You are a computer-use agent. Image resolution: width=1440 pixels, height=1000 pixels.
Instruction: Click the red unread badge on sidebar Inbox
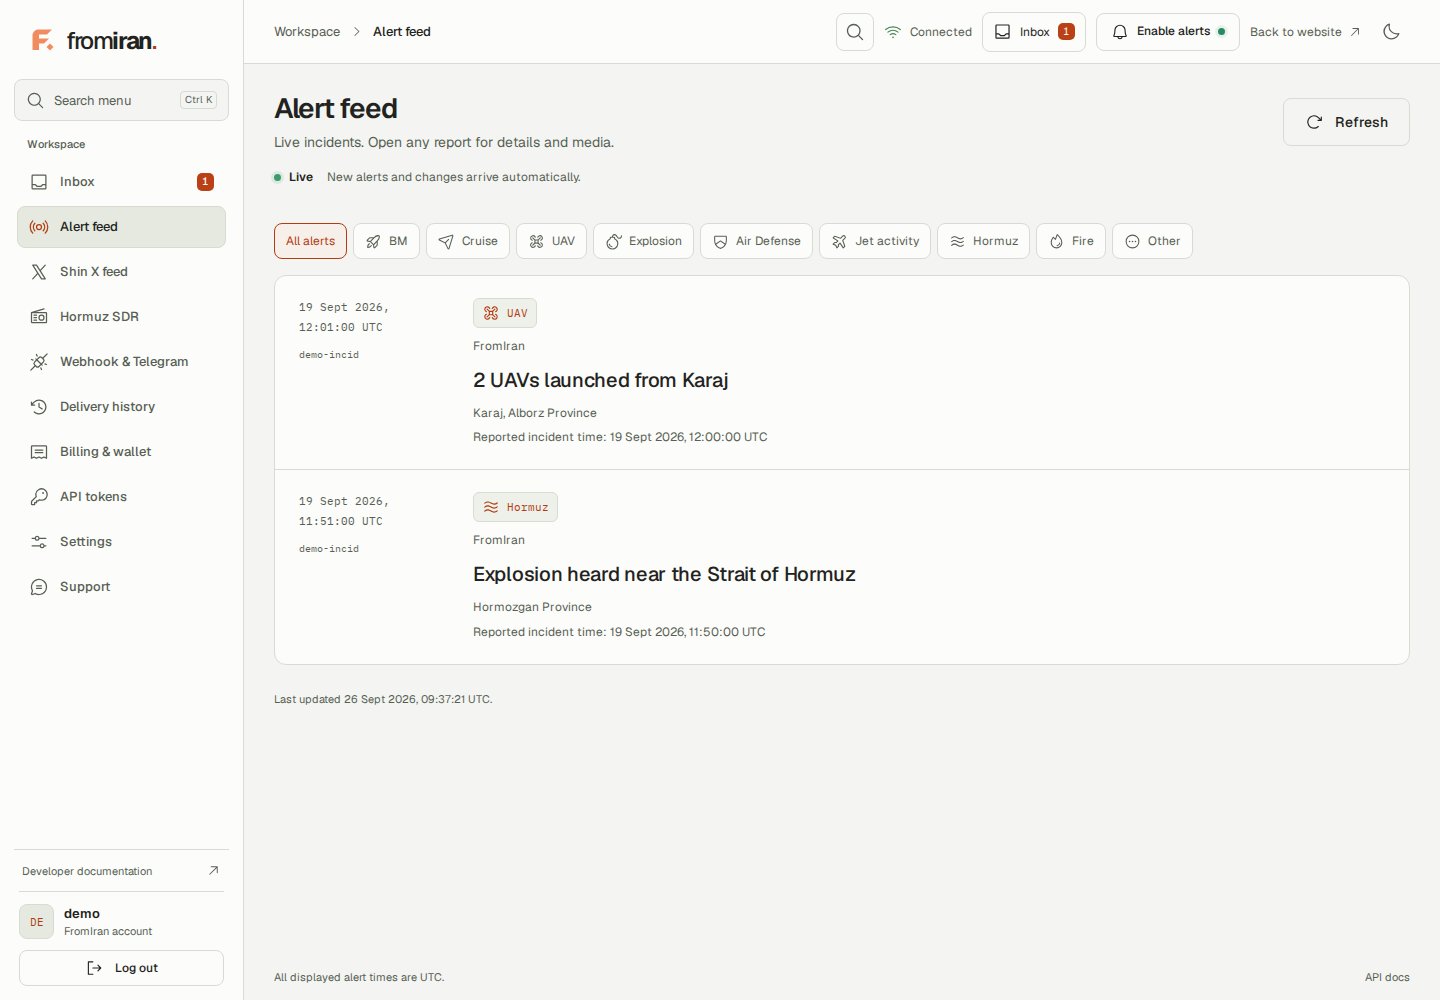coord(205,182)
